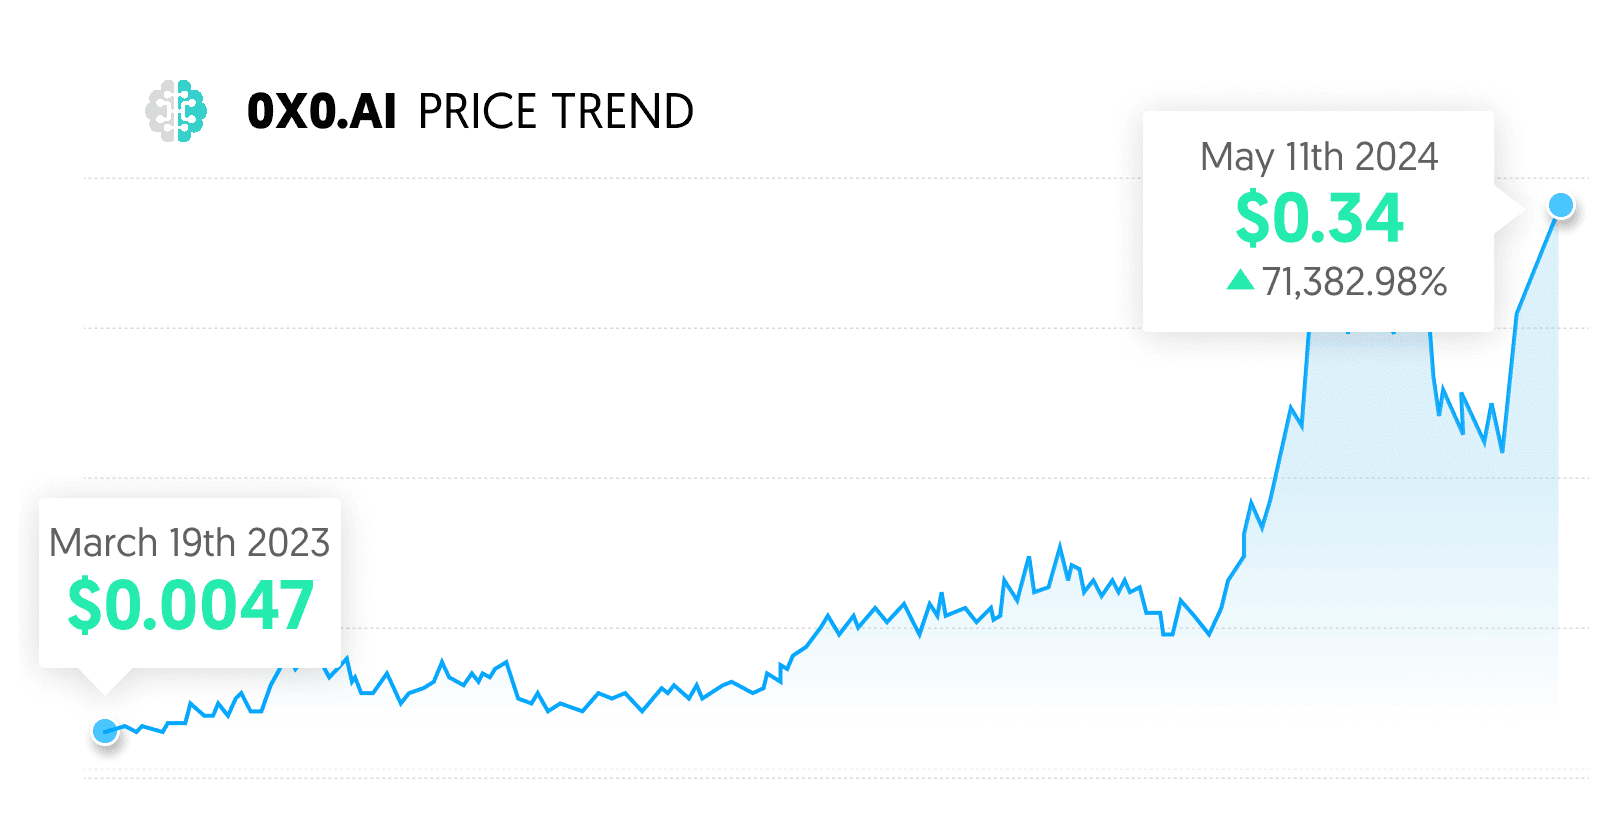
Task: Click the green upward triangle indicator
Action: point(1240,280)
